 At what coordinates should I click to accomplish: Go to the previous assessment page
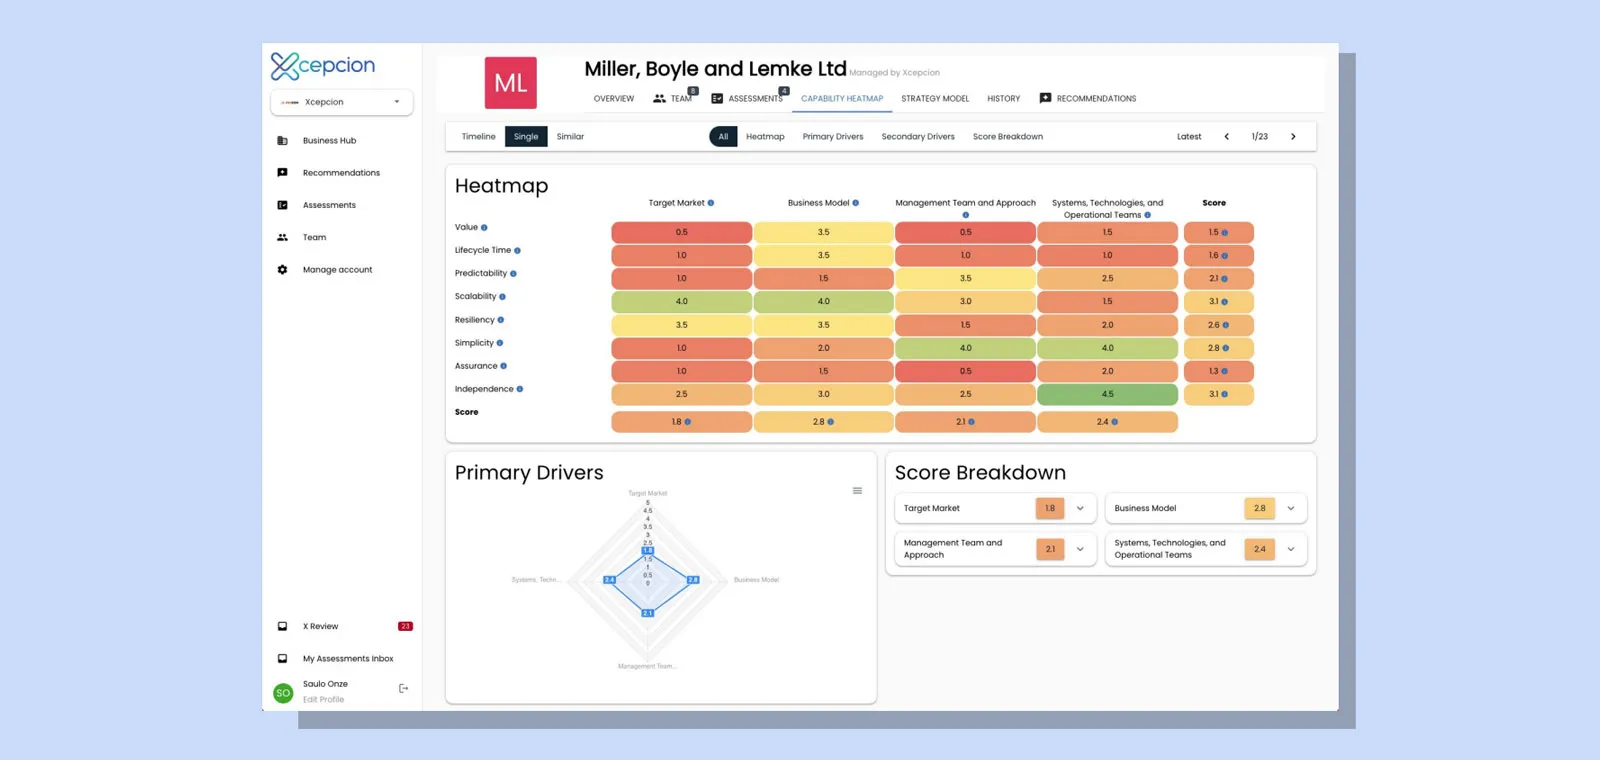tap(1227, 137)
